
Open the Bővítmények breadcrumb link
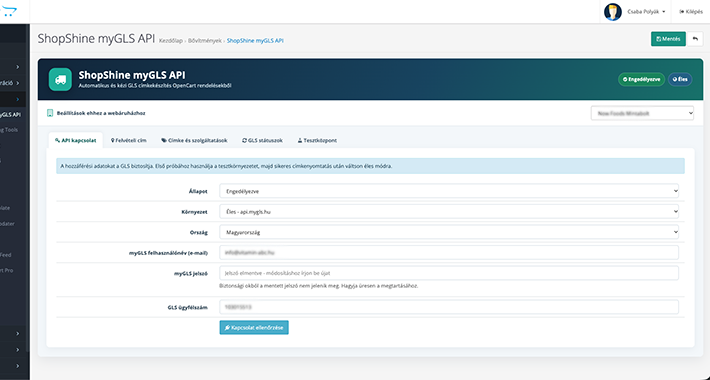click(x=205, y=41)
